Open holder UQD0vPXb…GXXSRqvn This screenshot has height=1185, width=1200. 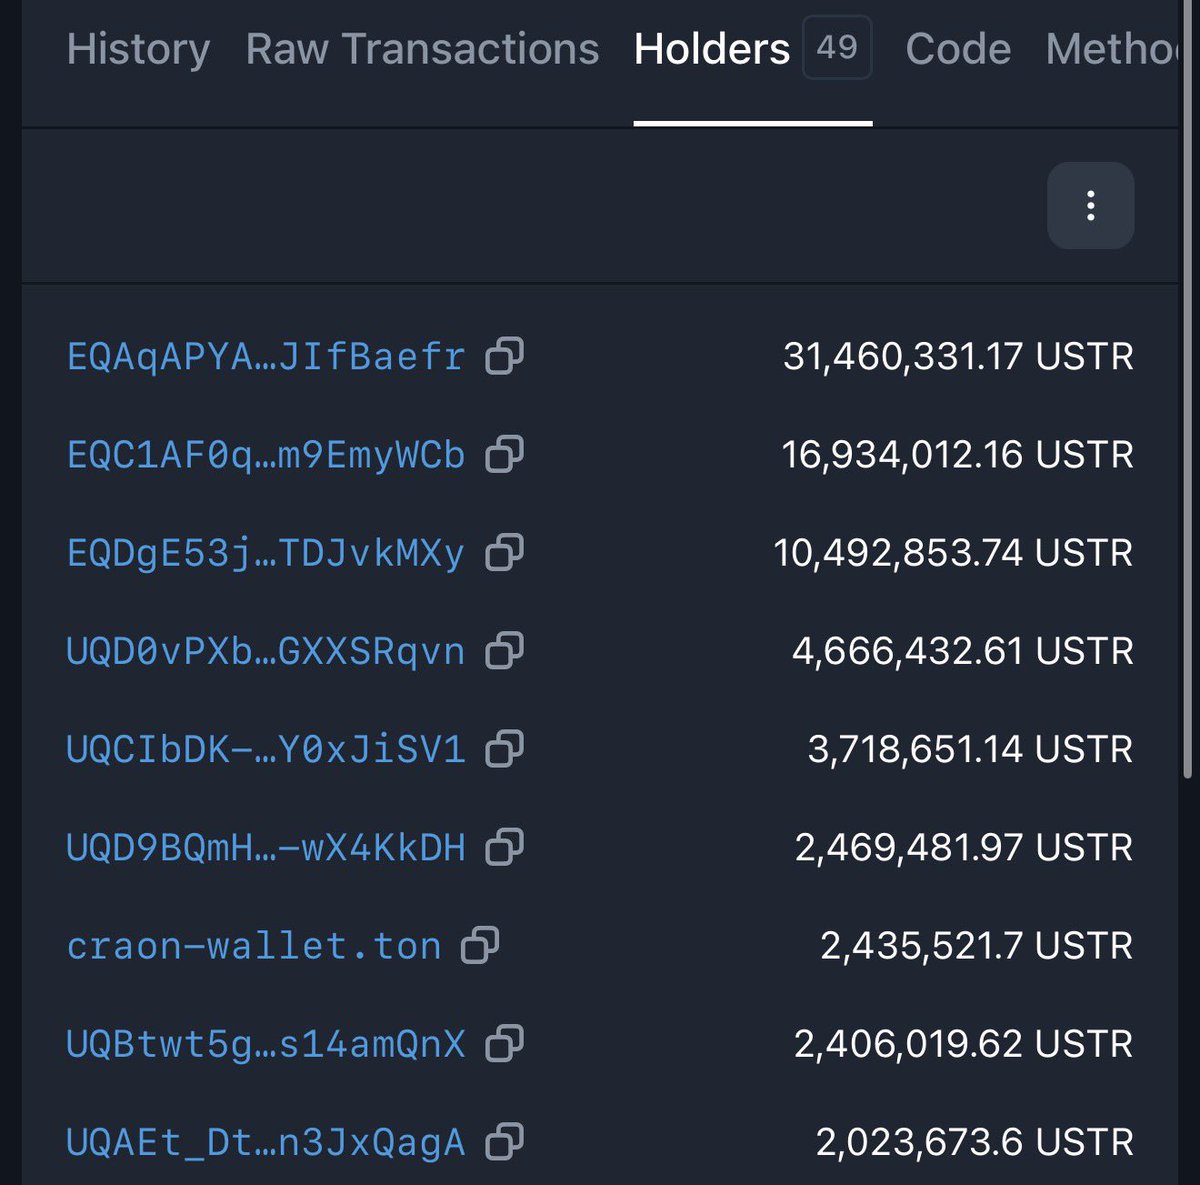266,651
